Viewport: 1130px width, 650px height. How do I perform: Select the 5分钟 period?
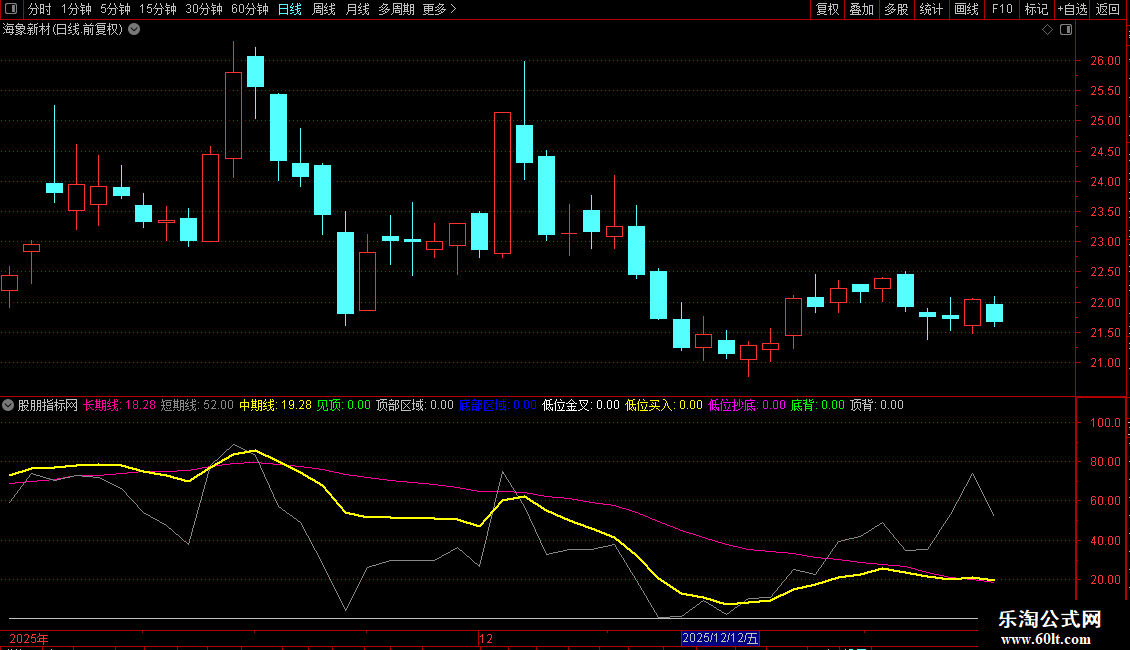coord(115,9)
